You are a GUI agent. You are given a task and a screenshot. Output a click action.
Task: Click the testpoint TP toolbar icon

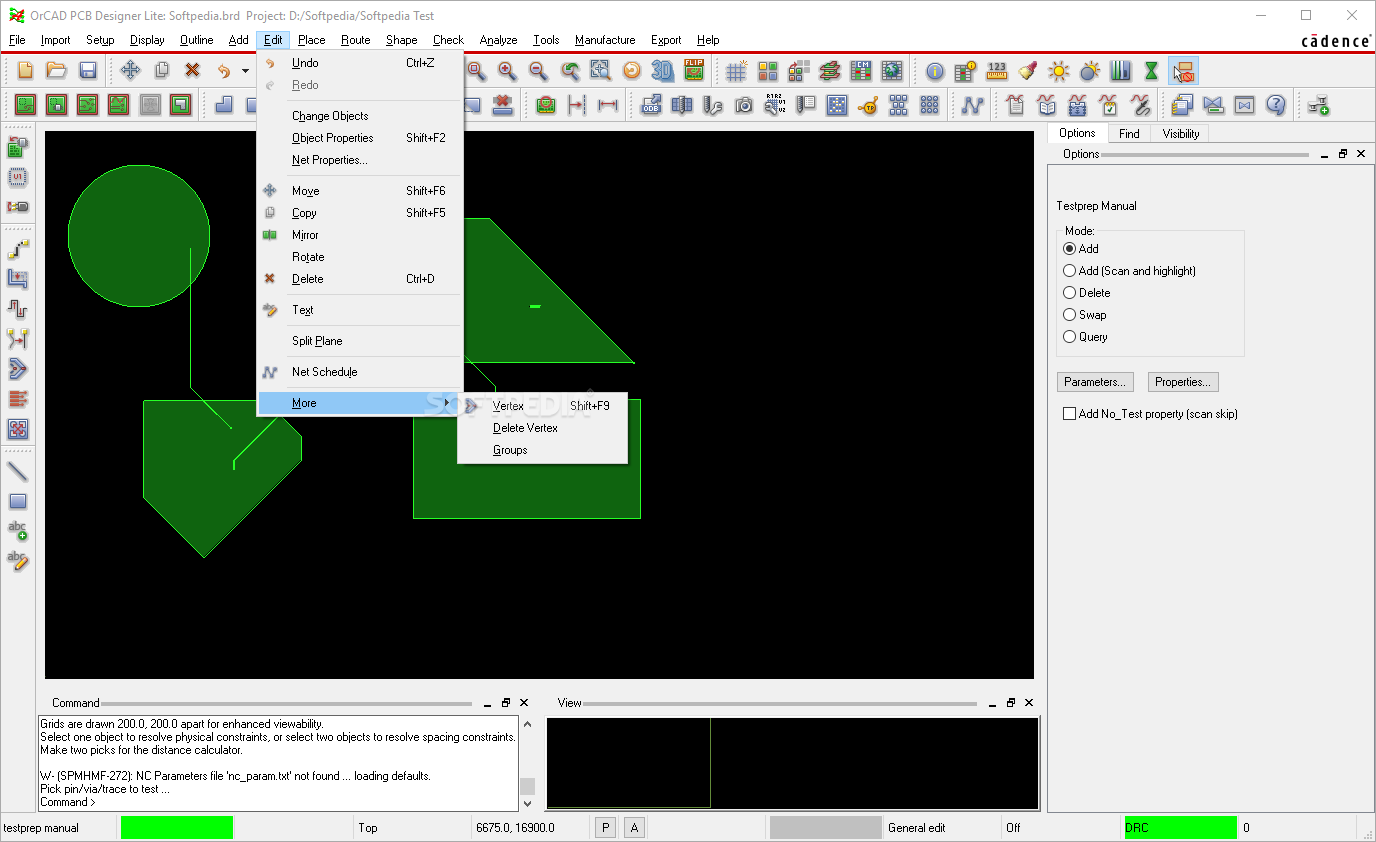[x=868, y=104]
